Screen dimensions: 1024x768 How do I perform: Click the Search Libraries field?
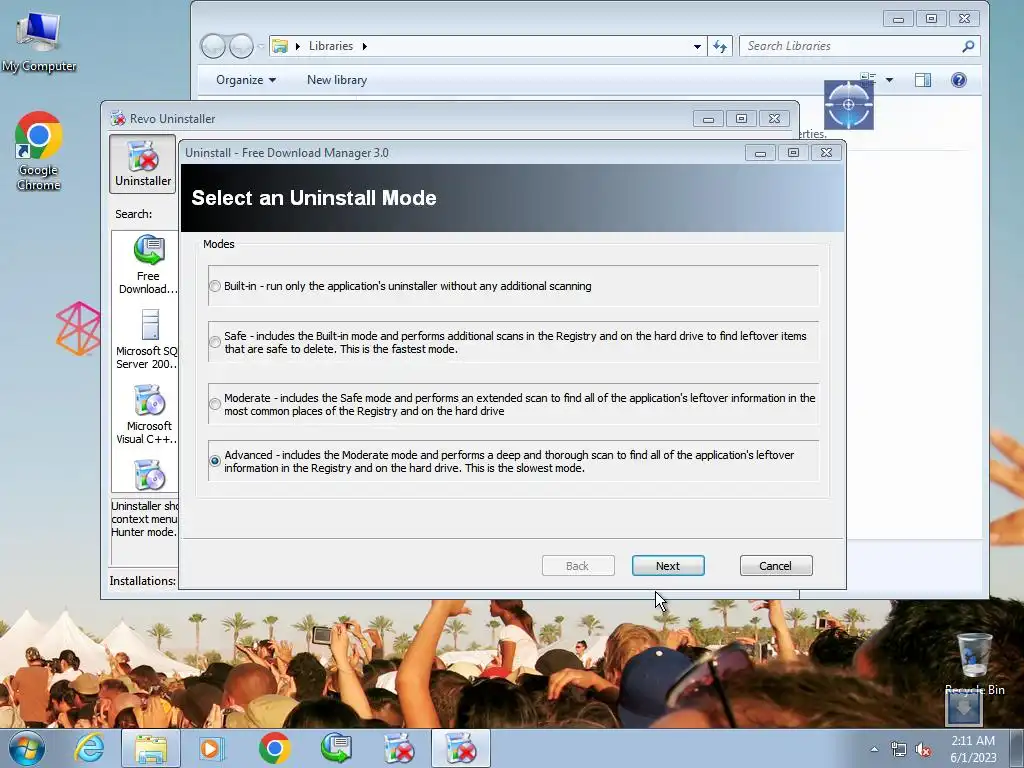pos(849,46)
